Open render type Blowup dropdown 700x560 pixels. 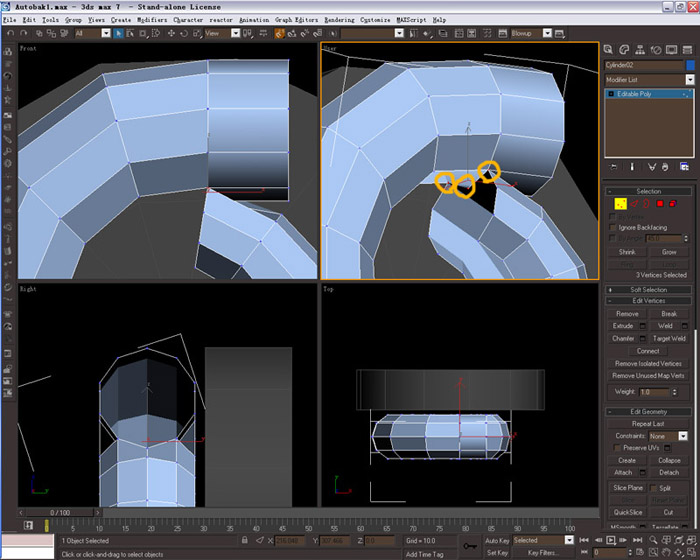coord(531,33)
